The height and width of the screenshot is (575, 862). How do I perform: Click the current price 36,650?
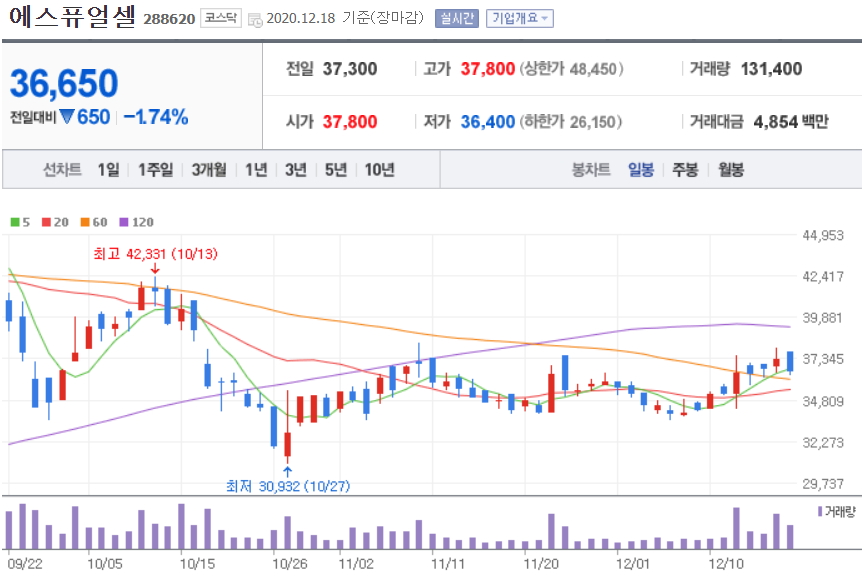pyautogui.click(x=64, y=84)
